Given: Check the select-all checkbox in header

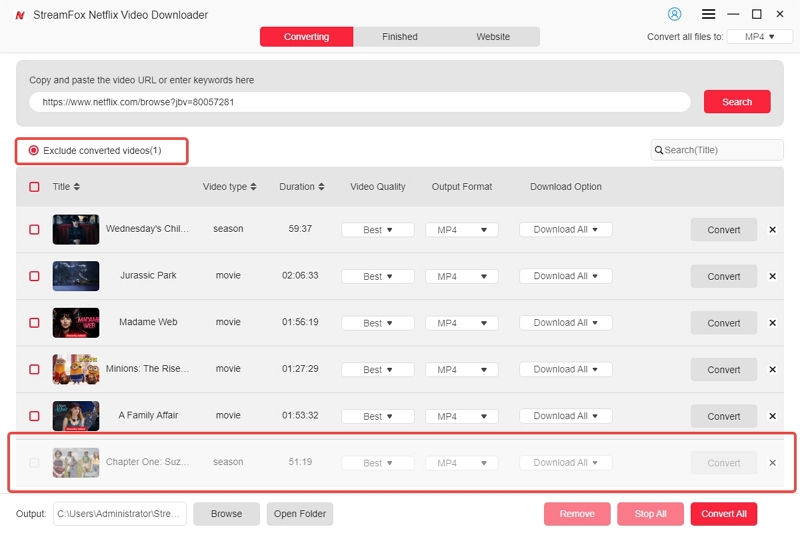Looking at the screenshot, I should (x=34, y=187).
